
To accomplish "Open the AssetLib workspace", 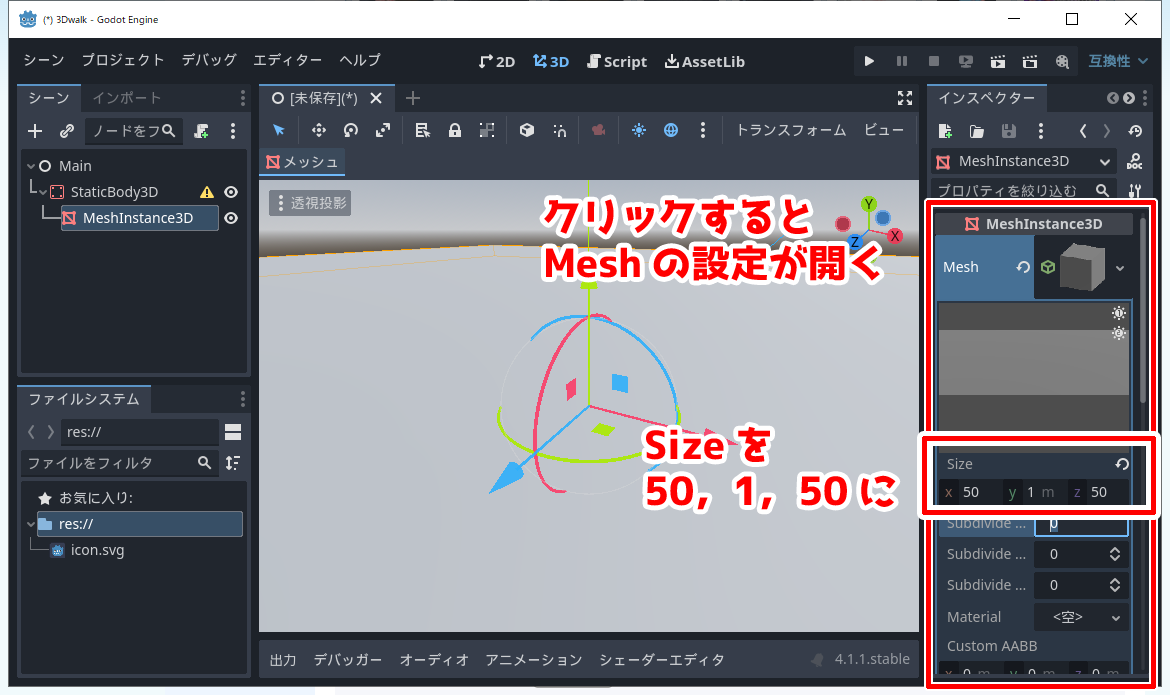I will (x=705, y=61).
